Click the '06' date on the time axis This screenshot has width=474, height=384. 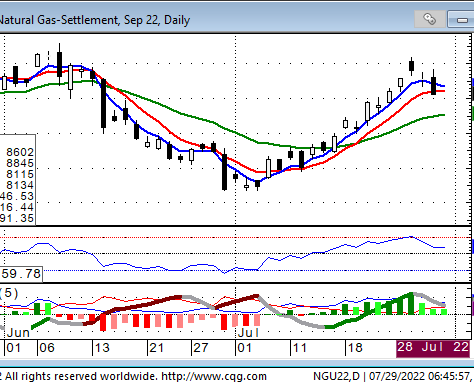47,348
